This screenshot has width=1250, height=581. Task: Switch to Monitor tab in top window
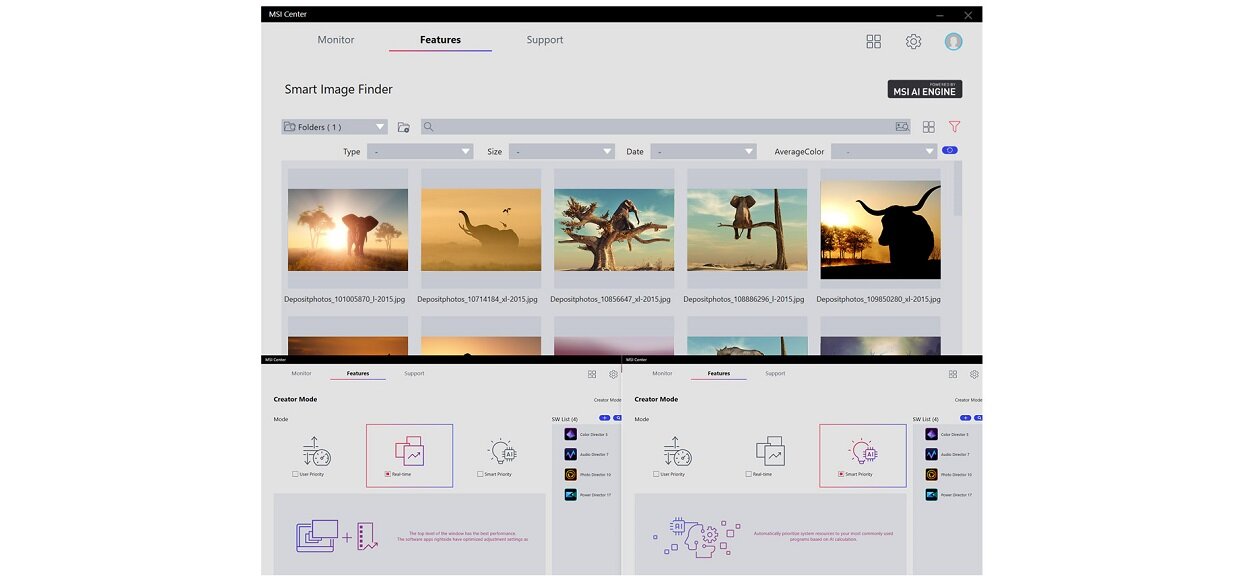(336, 40)
